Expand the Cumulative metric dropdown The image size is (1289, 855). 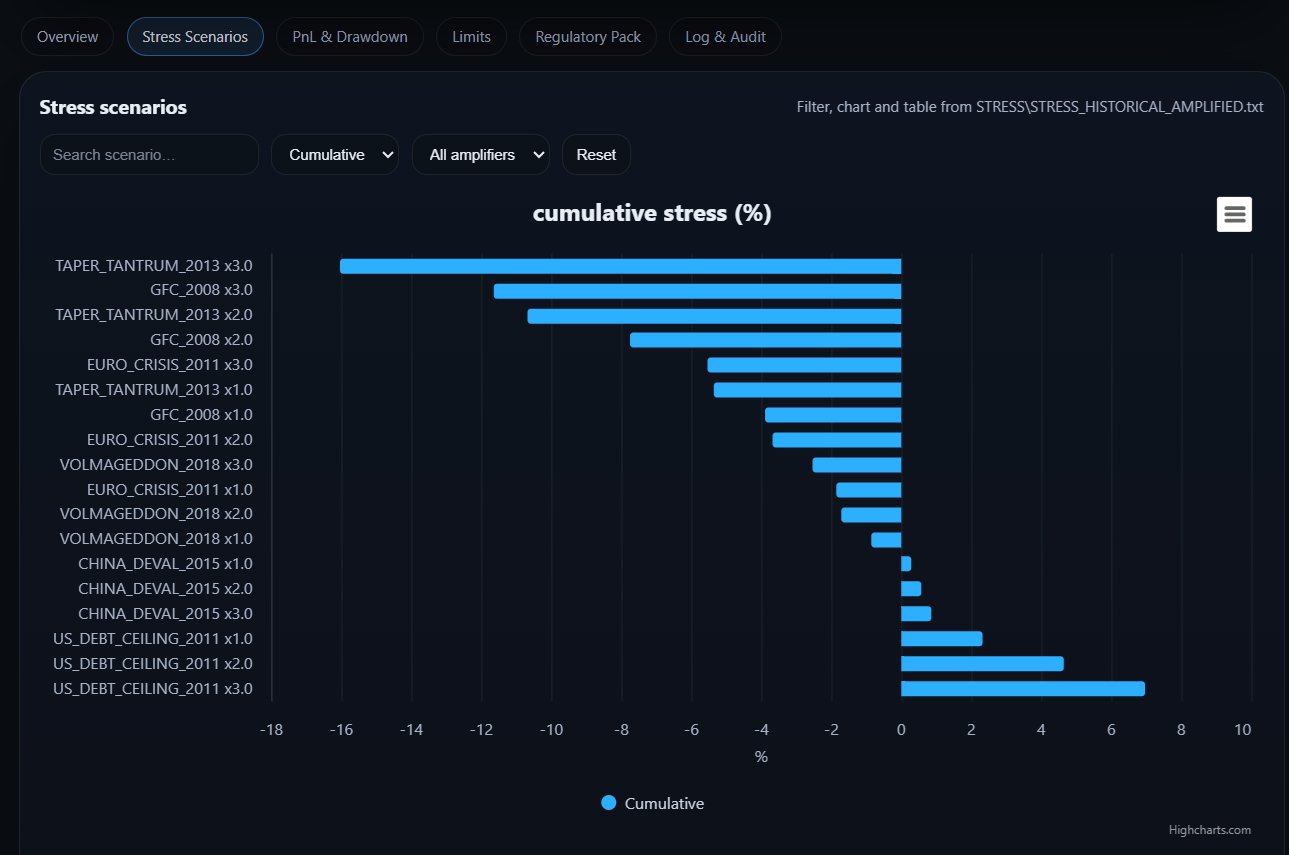click(x=334, y=155)
